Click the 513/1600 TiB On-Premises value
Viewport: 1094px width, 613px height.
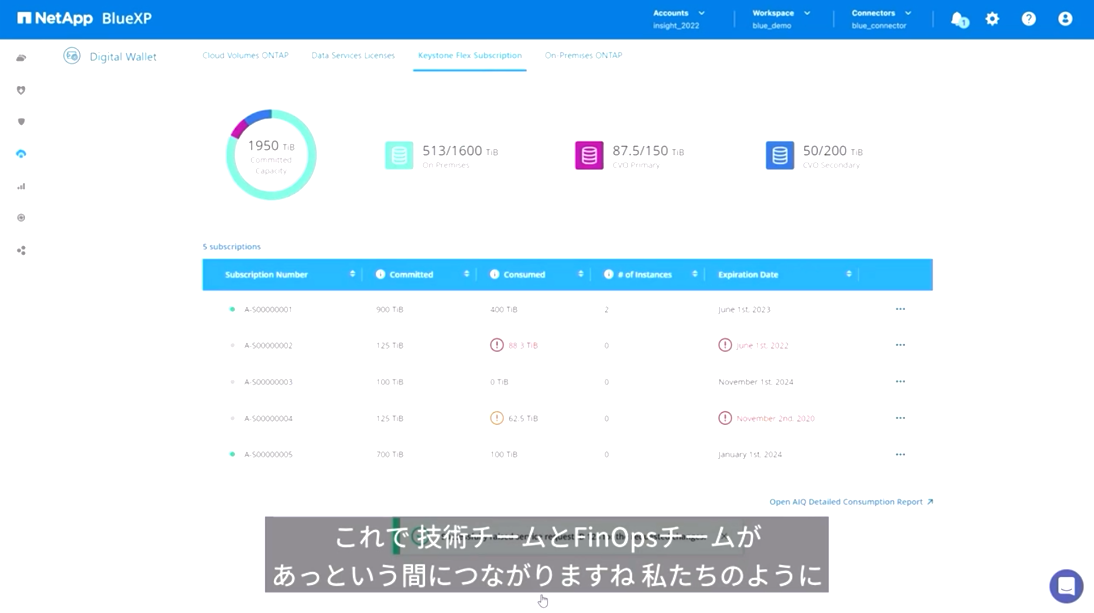tap(460, 151)
